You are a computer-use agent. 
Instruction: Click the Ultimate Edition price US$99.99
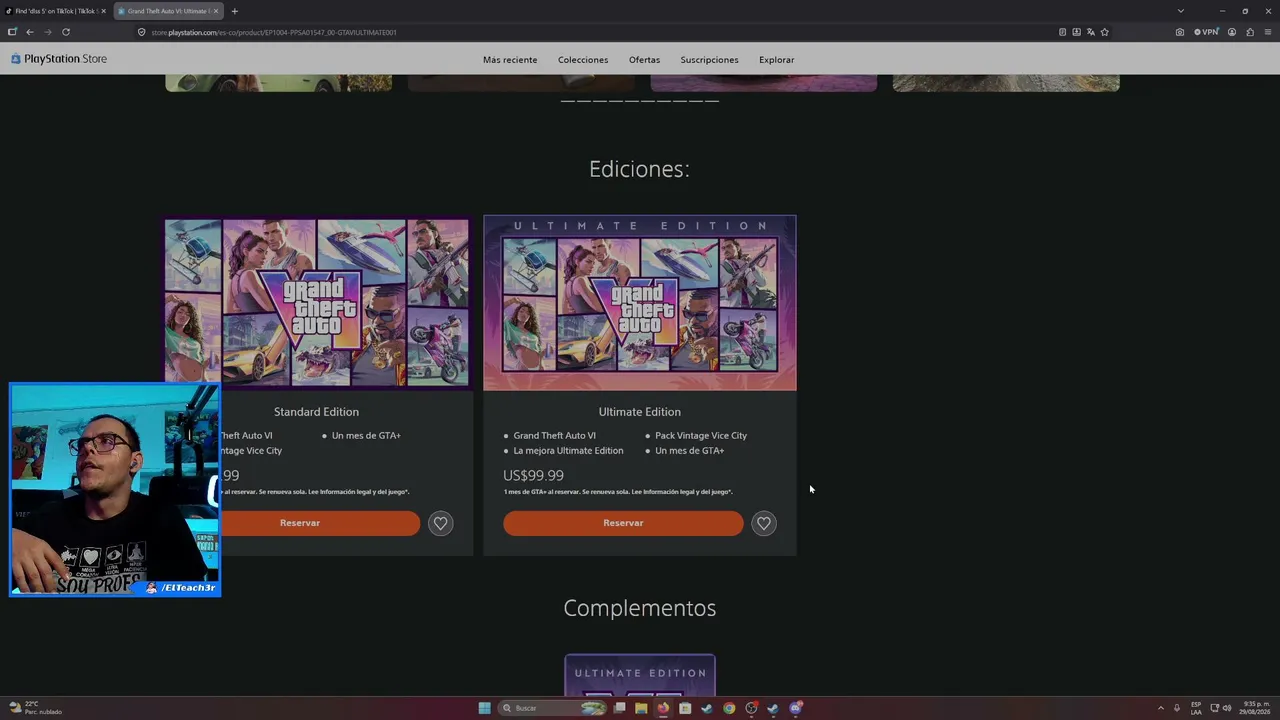[x=533, y=476]
